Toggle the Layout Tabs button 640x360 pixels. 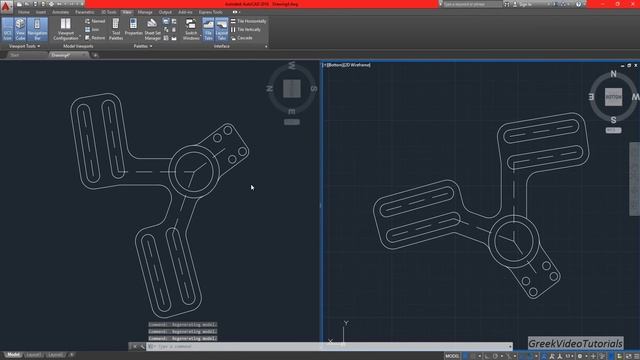(x=222, y=29)
